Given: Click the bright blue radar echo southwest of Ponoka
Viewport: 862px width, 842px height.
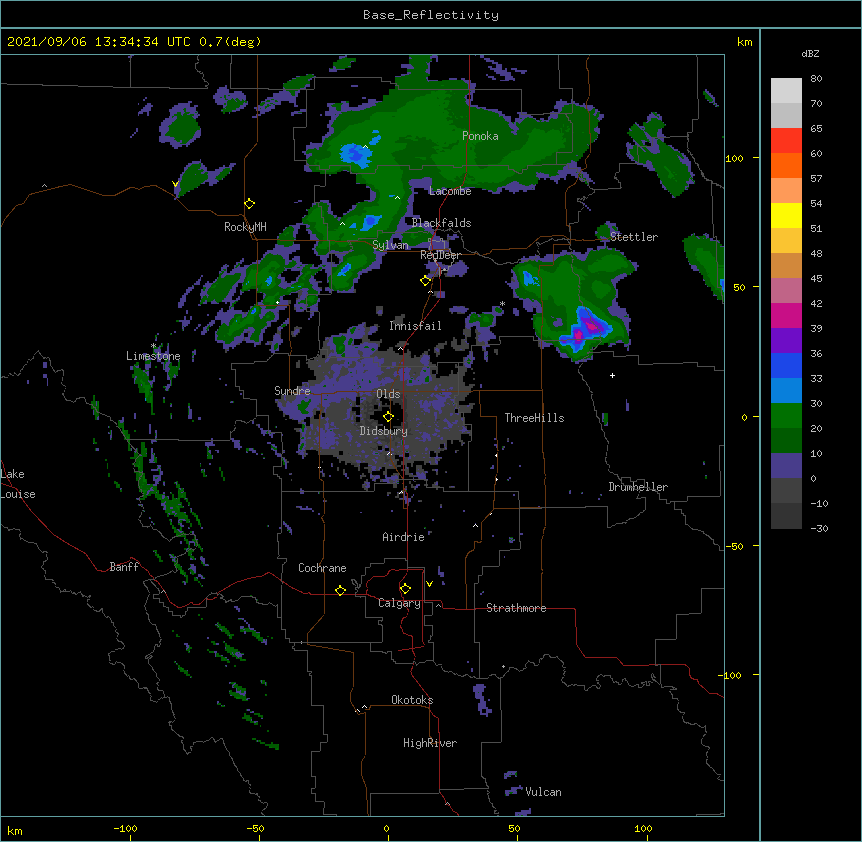Looking at the screenshot, I should 356,154.
